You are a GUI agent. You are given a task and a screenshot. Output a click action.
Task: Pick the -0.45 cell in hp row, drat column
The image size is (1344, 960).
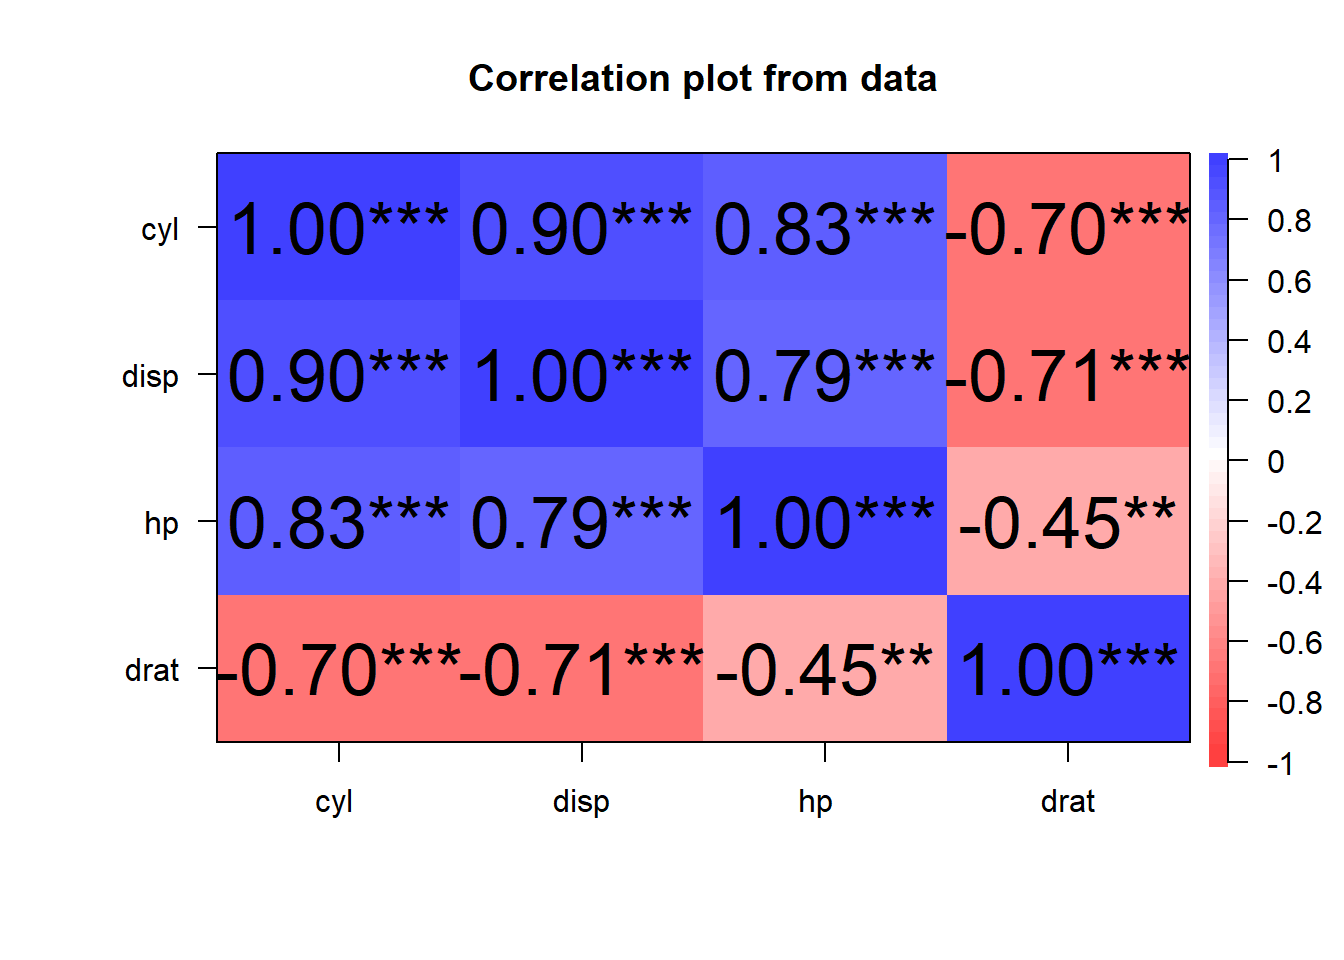1068,522
